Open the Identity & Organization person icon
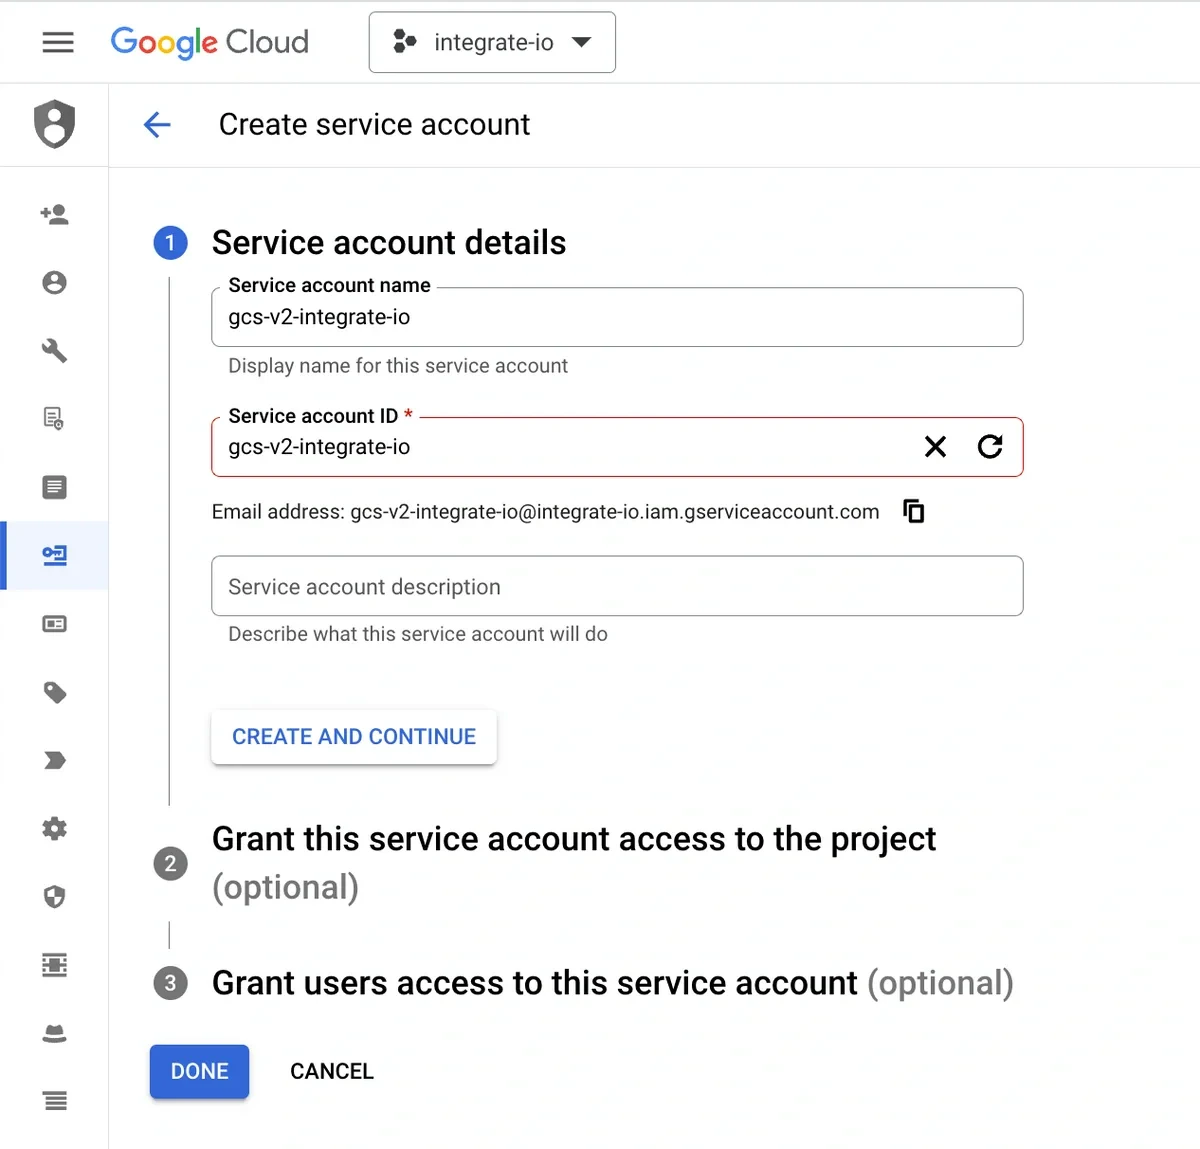This screenshot has height=1149, width=1200. tap(54, 282)
